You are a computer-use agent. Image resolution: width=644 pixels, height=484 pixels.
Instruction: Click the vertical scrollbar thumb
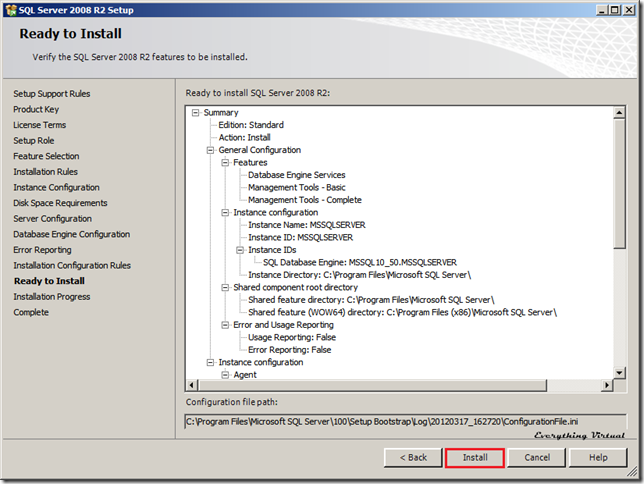pos(619,183)
